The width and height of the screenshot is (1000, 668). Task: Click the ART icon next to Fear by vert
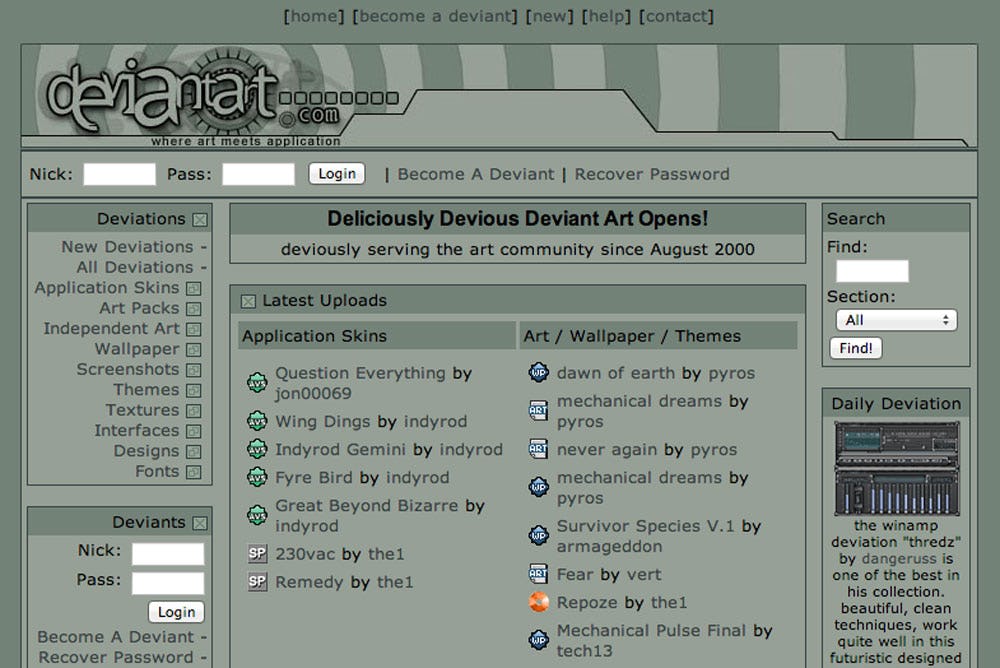pos(540,575)
